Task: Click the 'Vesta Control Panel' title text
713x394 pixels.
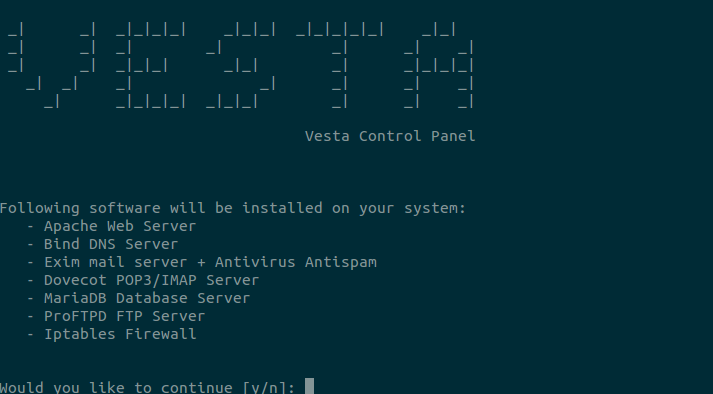Action: click(x=390, y=136)
